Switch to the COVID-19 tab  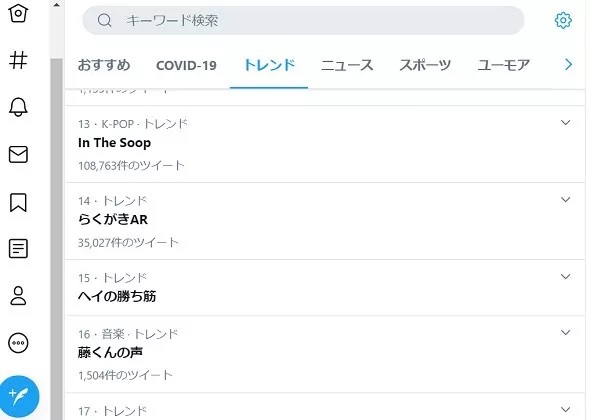click(x=186, y=65)
